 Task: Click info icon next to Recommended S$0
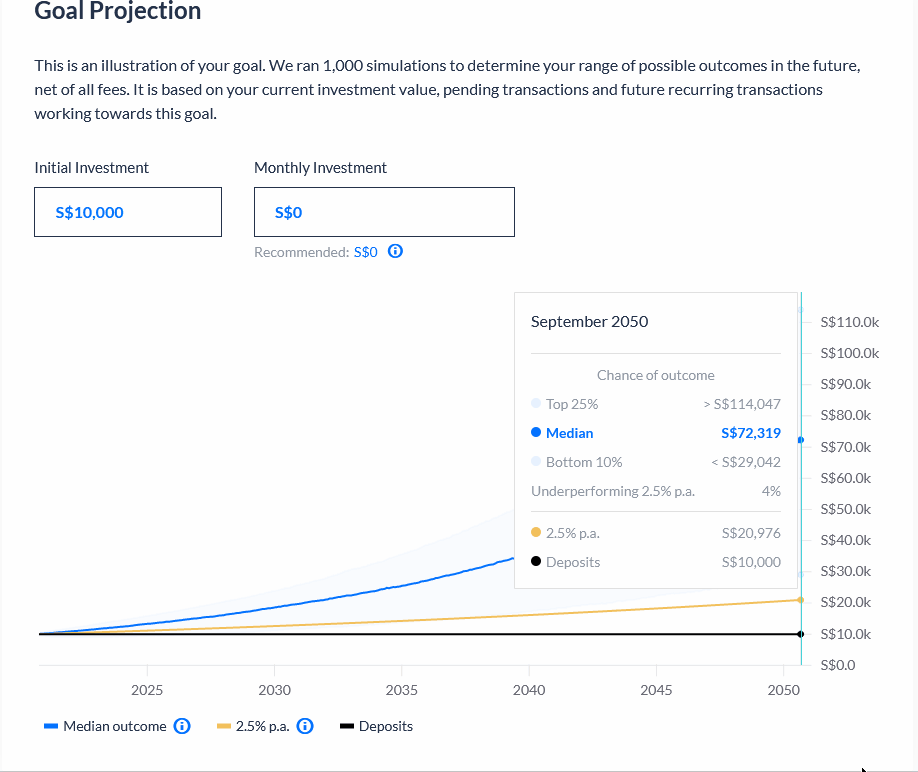pyautogui.click(x=395, y=252)
